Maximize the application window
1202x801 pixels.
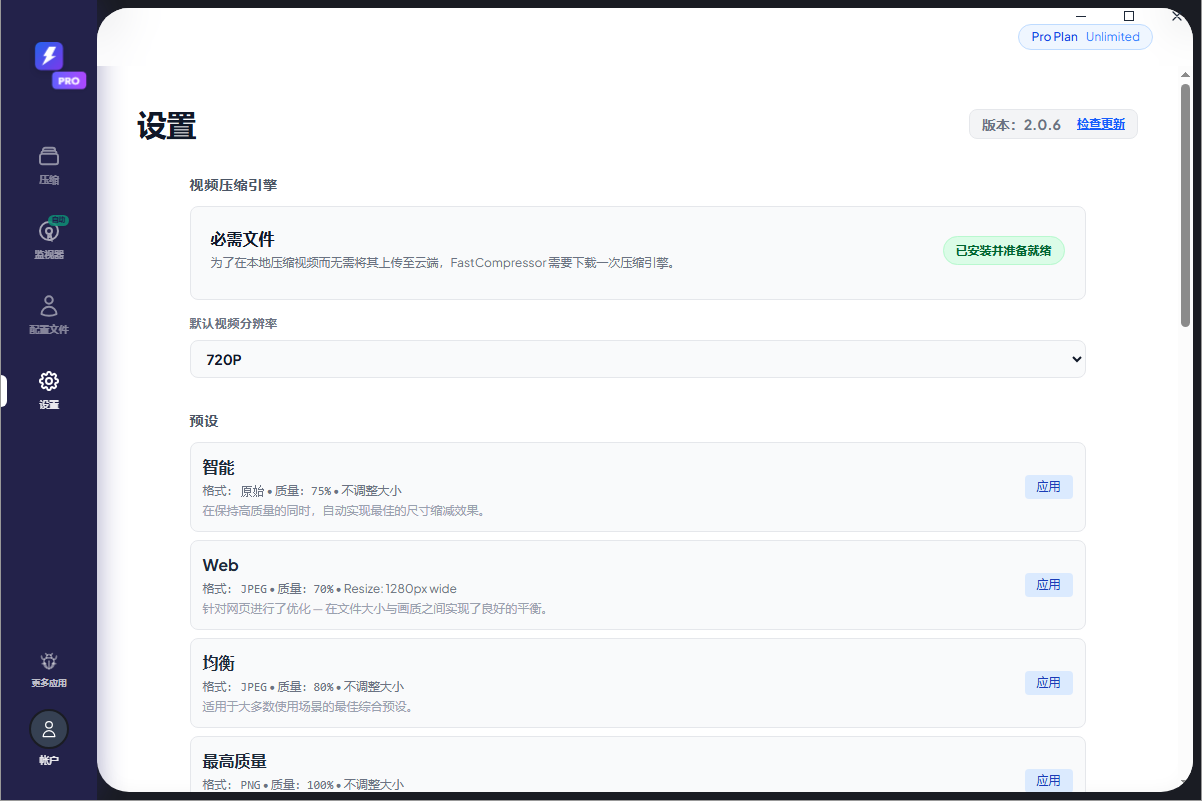1129,15
